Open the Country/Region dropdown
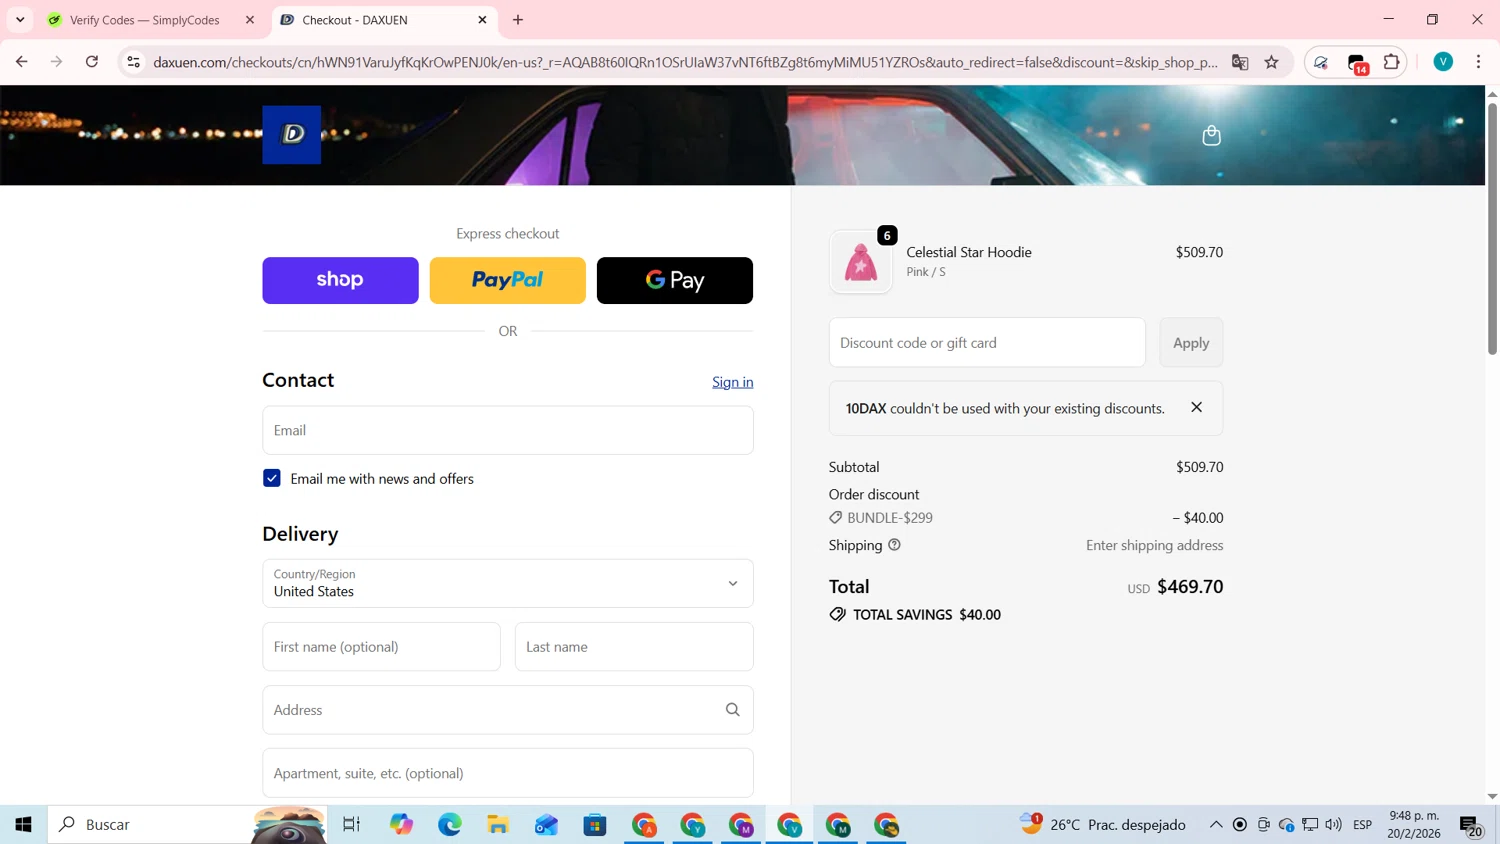 (507, 583)
